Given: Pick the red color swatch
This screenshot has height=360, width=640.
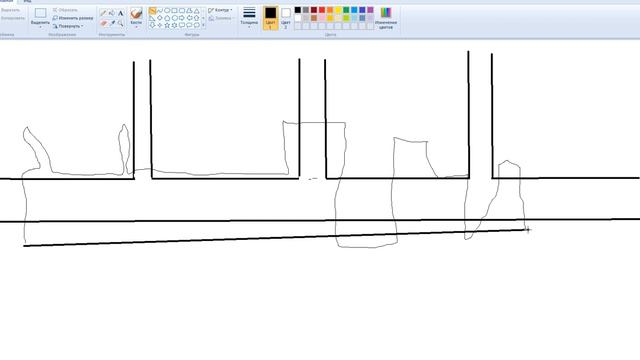Looking at the screenshot, I should pos(322,10).
